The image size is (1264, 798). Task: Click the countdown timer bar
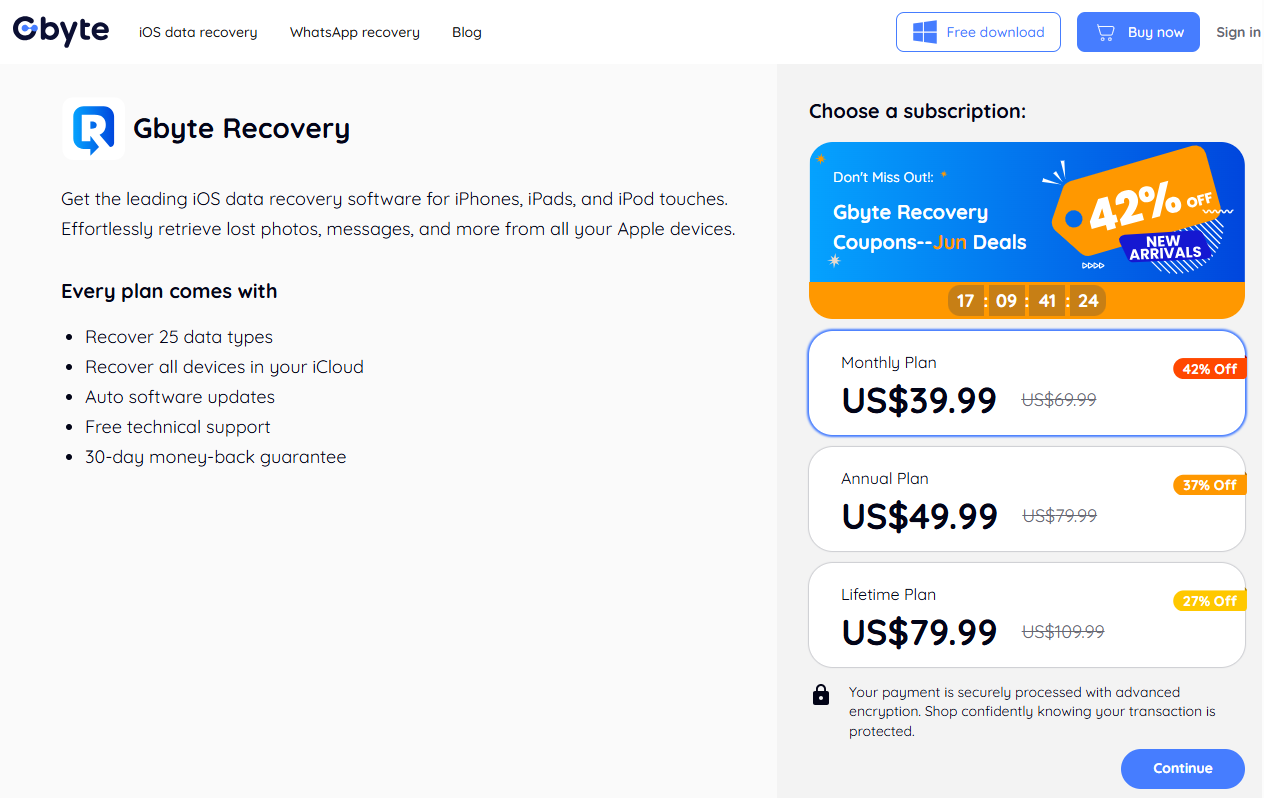tap(1027, 300)
